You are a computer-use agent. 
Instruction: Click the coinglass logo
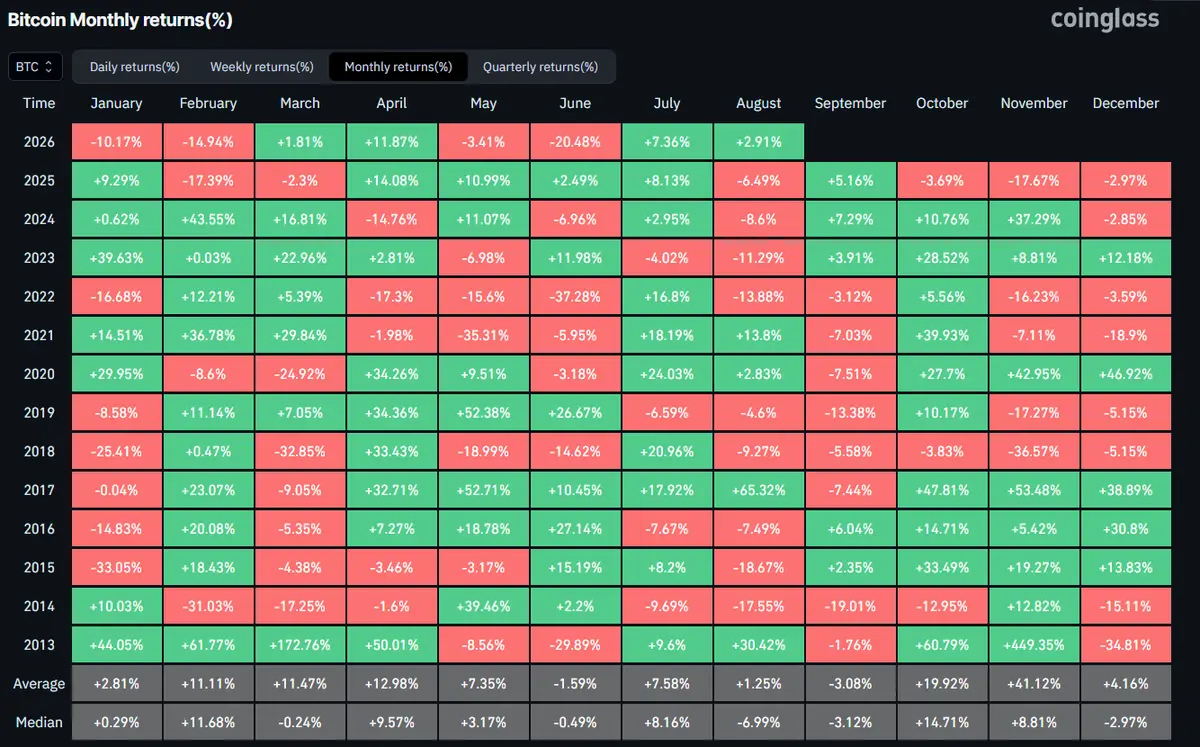pyautogui.click(x=1105, y=19)
